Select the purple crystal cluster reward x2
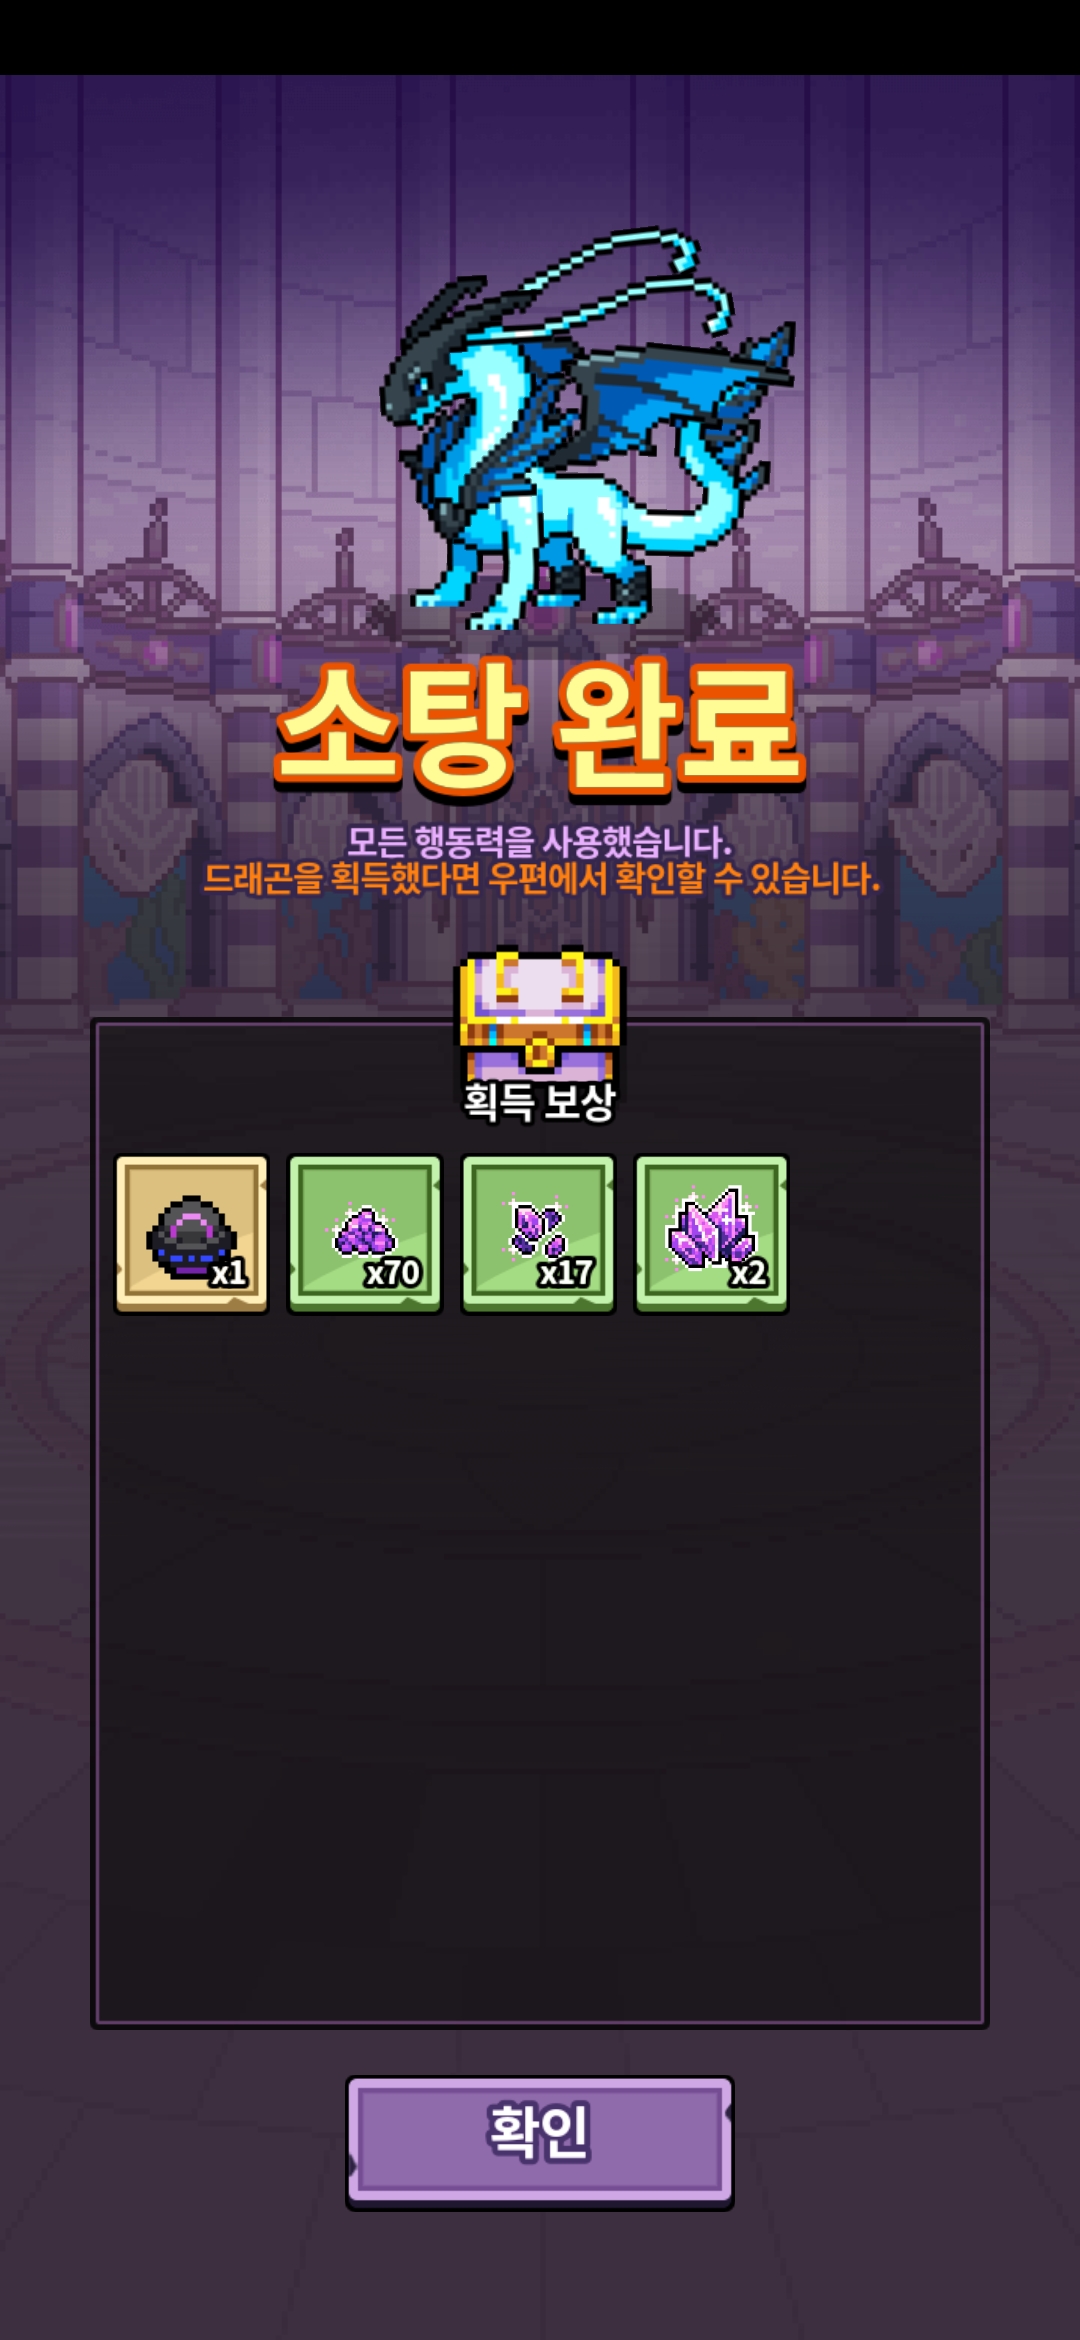The width and height of the screenshot is (1080, 2340). (711, 1234)
